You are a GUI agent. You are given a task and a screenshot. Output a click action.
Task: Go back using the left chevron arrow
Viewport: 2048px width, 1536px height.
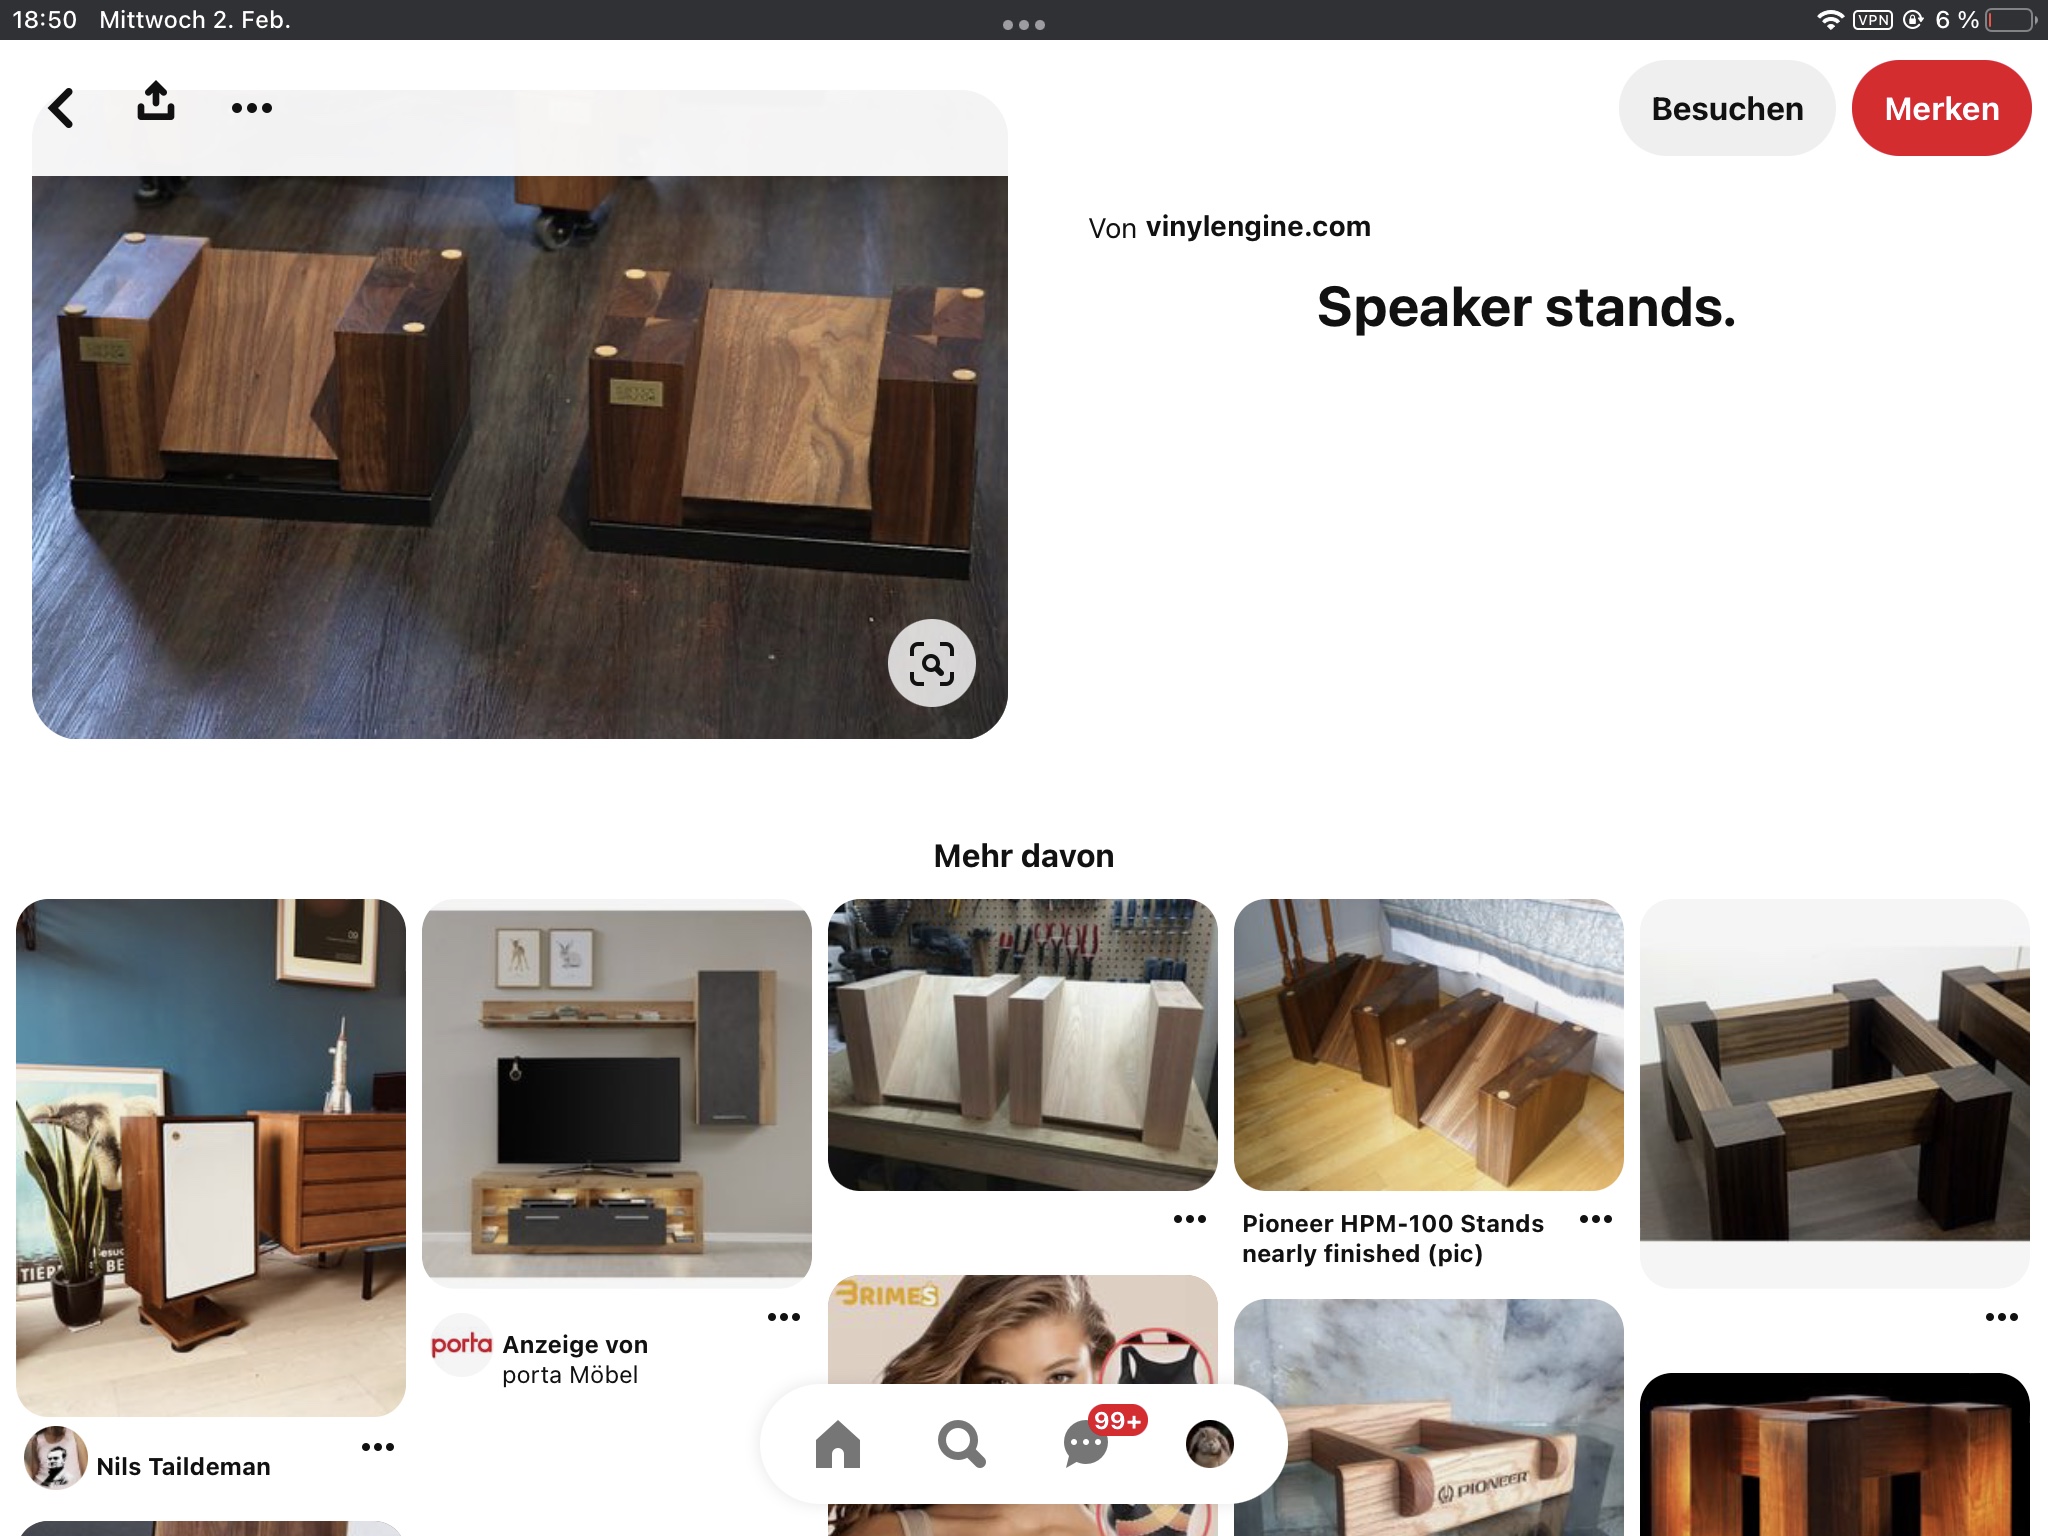[x=61, y=108]
